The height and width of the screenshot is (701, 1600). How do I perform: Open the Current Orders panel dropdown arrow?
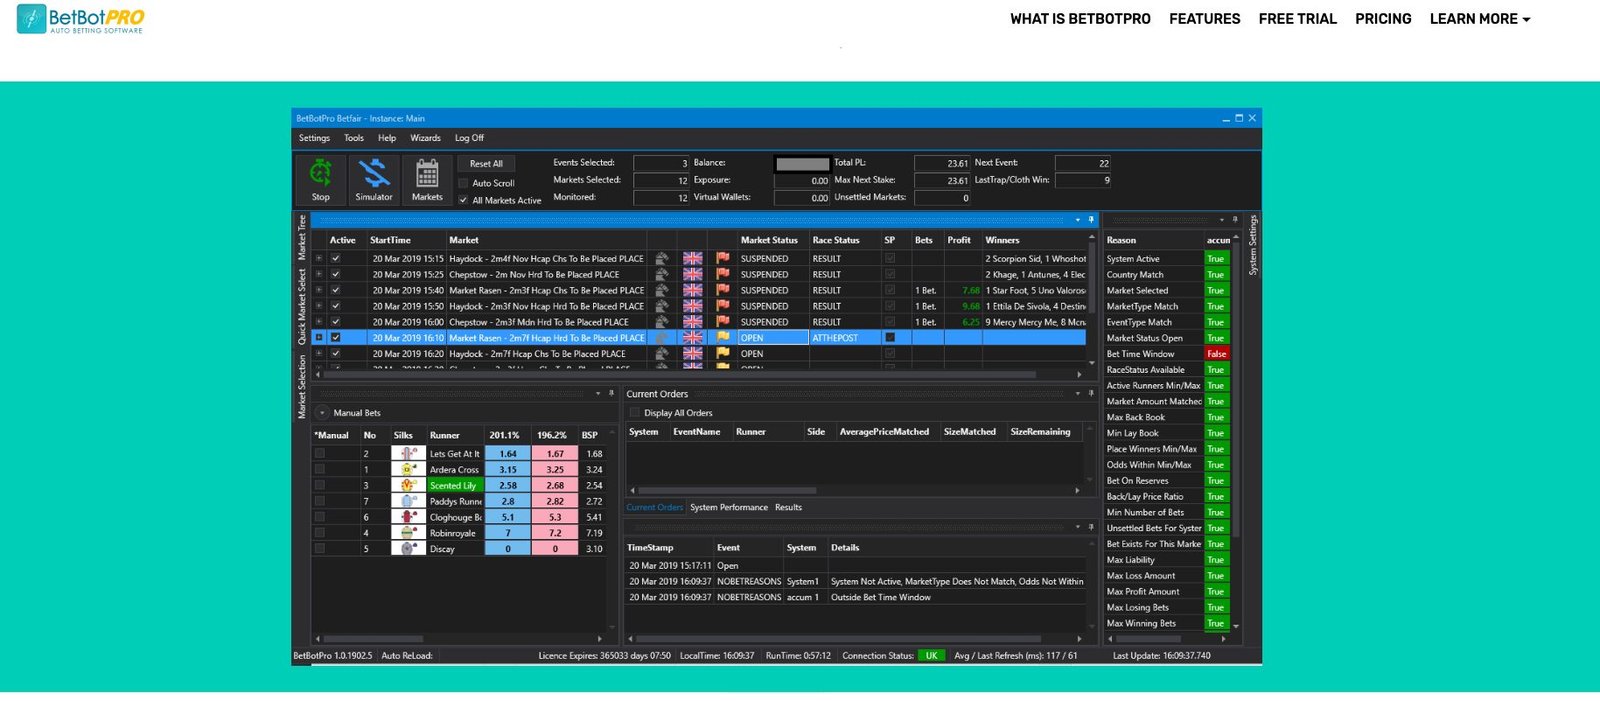(x=1078, y=393)
